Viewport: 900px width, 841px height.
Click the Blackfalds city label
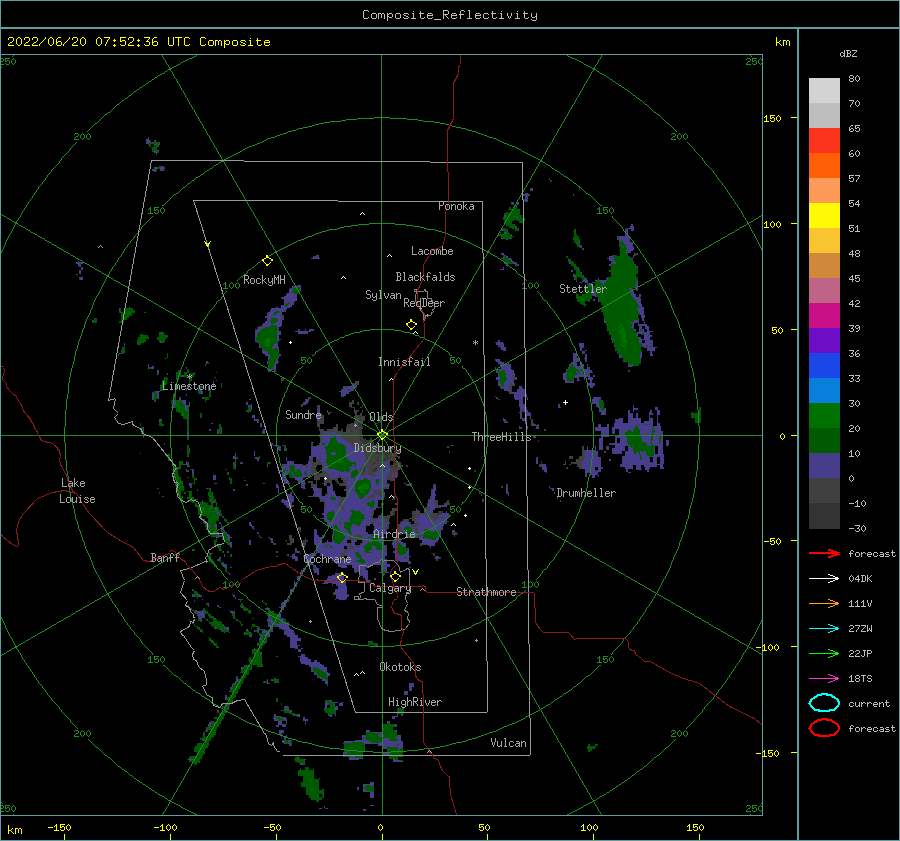tap(425, 277)
